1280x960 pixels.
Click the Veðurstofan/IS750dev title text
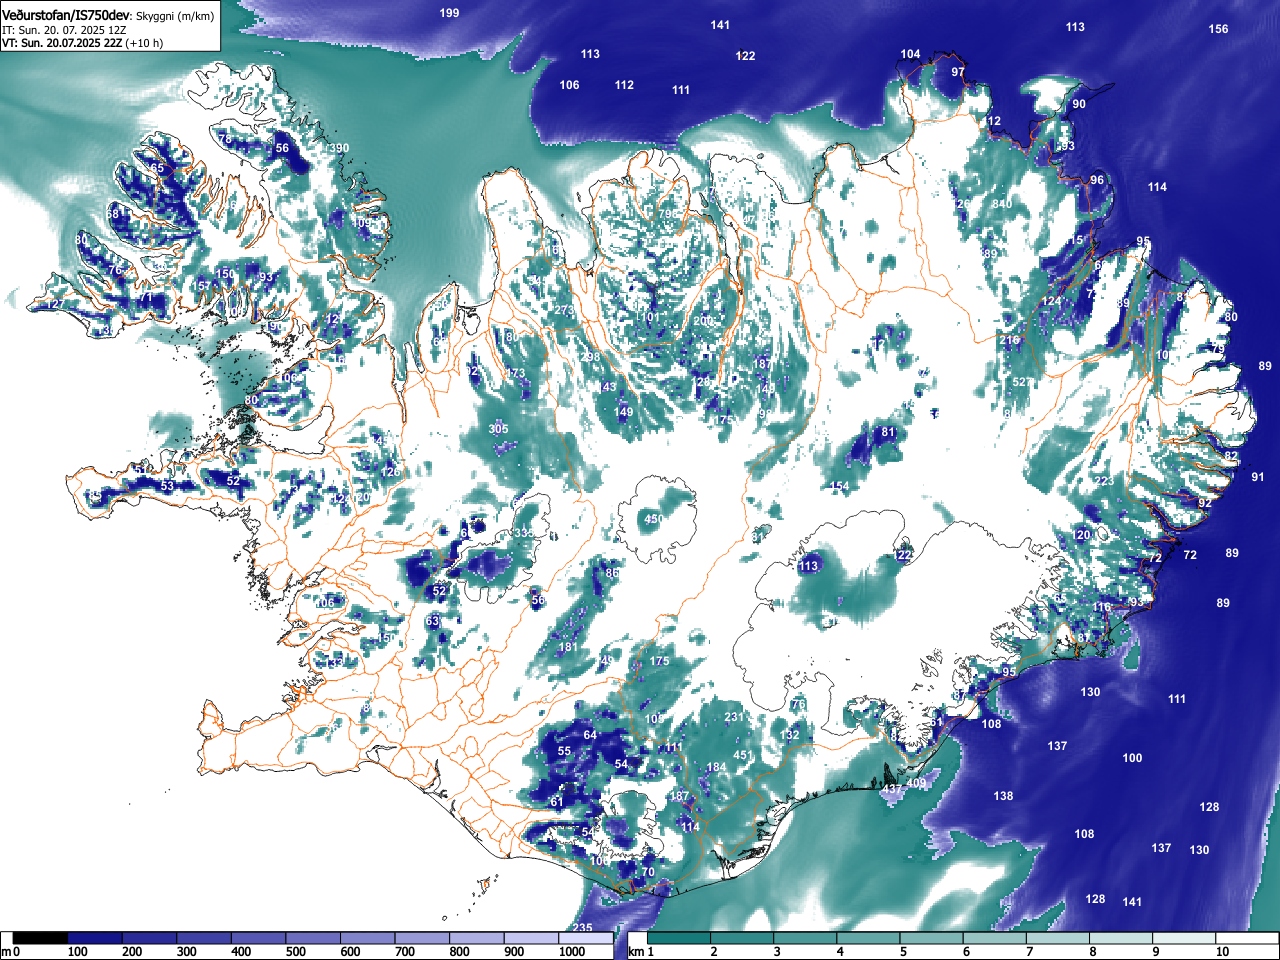point(66,16)
